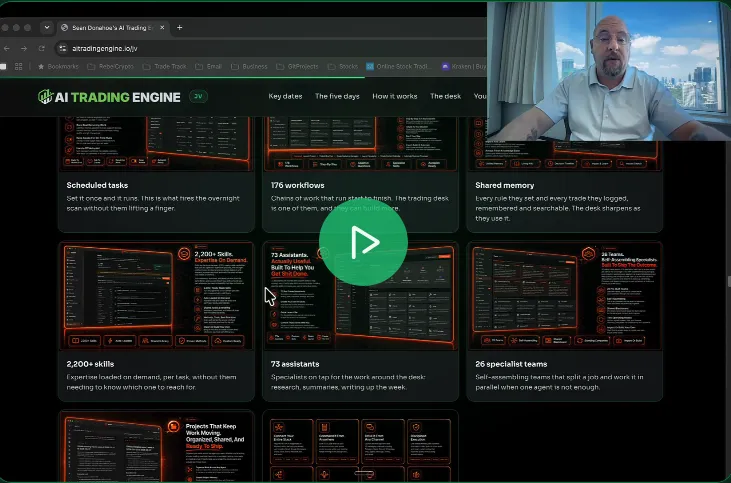Click the AI Trading Engine logo

[109, 97]
